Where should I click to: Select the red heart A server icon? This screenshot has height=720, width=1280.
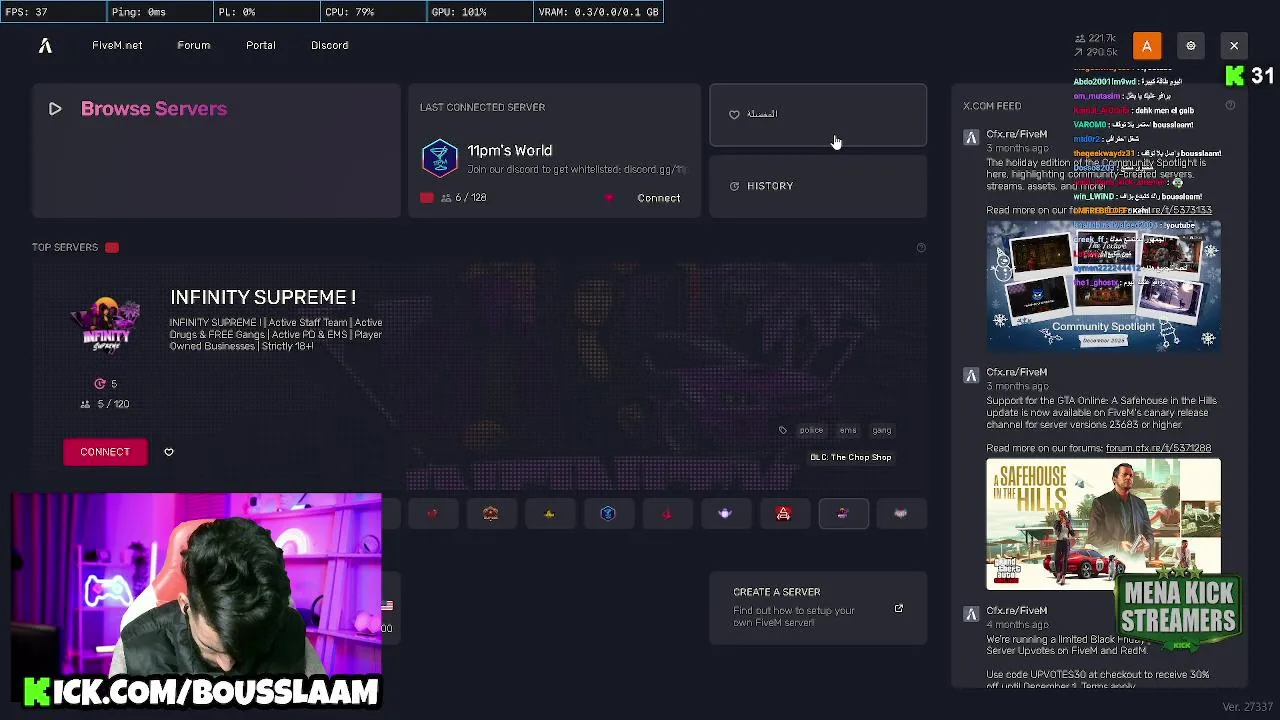point(784,513)
